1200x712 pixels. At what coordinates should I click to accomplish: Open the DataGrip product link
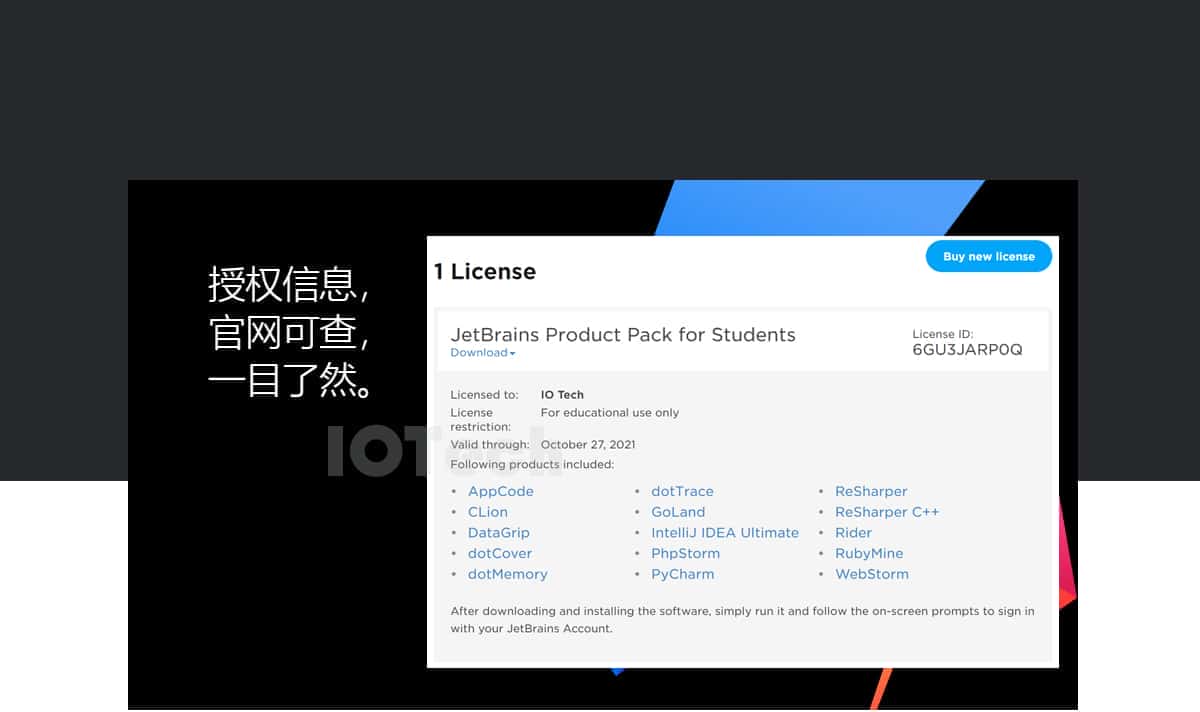point(499,533)
